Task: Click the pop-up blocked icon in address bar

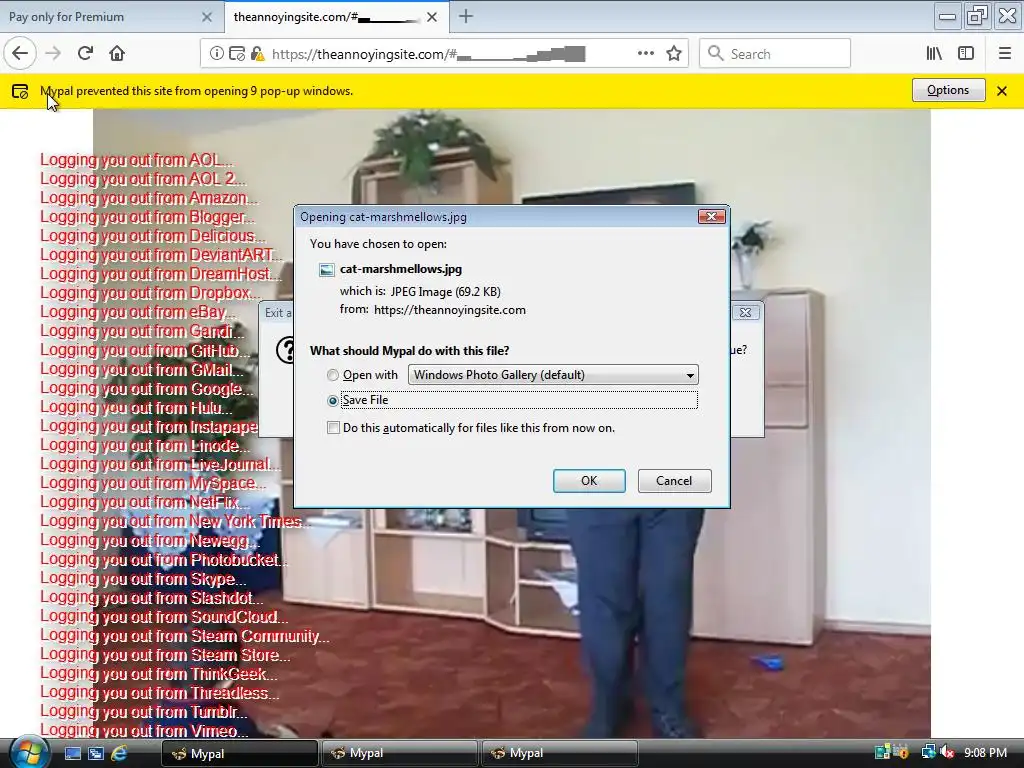Action: coord(237,54)
